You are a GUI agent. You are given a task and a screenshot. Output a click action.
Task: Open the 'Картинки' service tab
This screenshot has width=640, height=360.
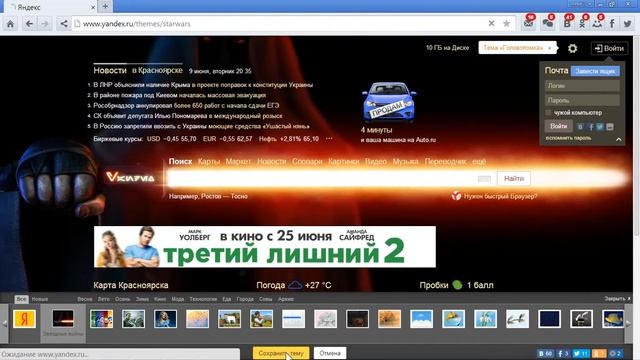click(343, 162)
